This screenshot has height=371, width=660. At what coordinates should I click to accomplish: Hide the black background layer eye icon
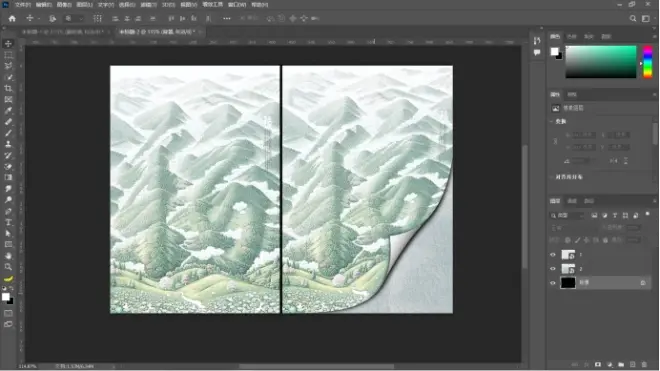(x=553, y=283)
